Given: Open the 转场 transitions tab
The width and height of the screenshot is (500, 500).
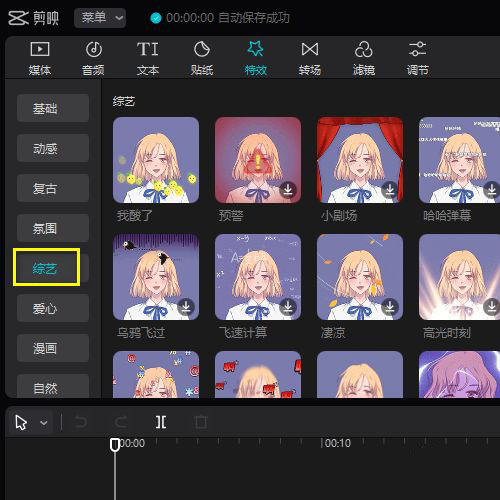Looking at the screenshot, I should tap(310, 58).
